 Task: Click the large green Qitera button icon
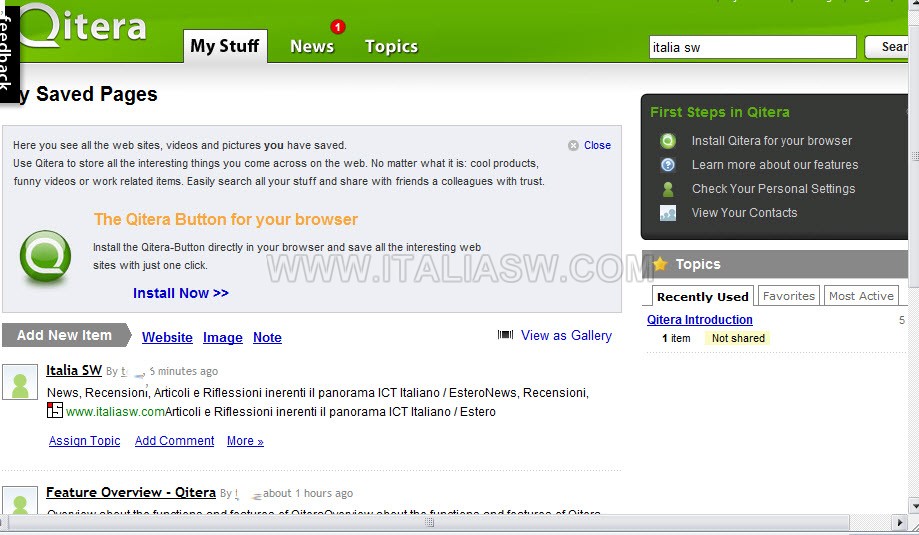pos(45,257)
